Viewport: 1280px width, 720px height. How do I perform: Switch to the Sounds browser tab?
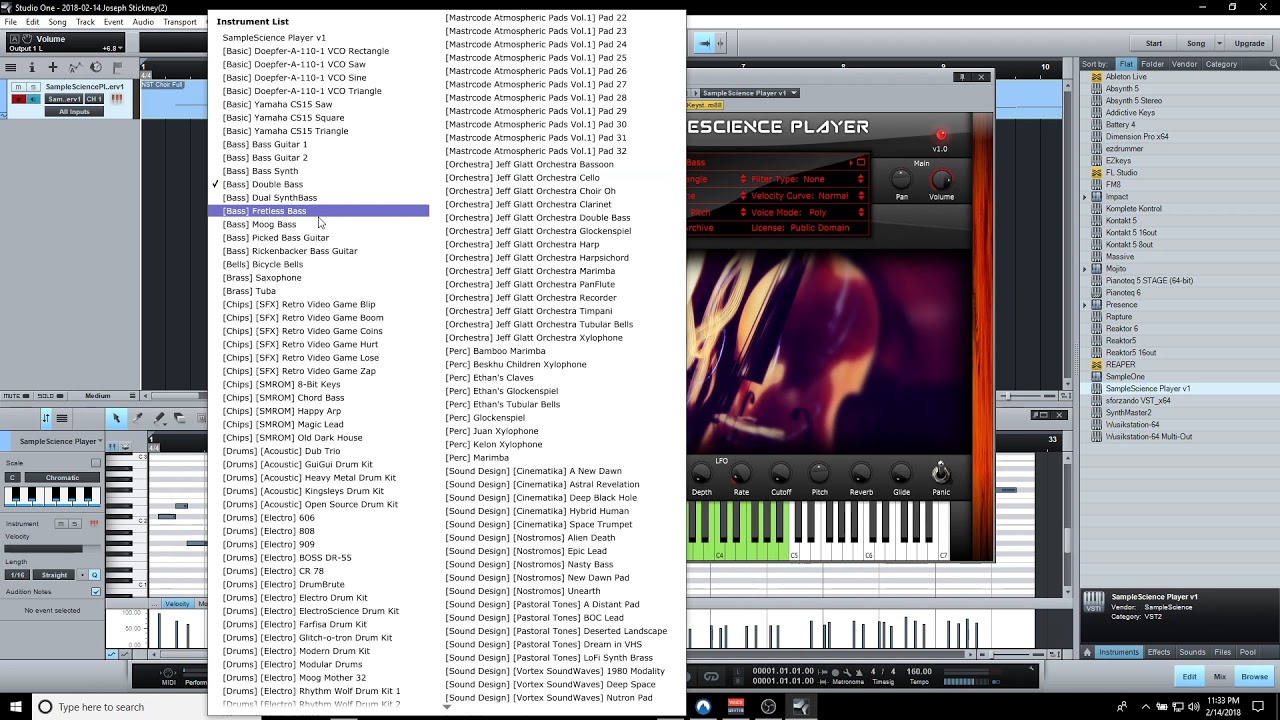click(1192, 652)
